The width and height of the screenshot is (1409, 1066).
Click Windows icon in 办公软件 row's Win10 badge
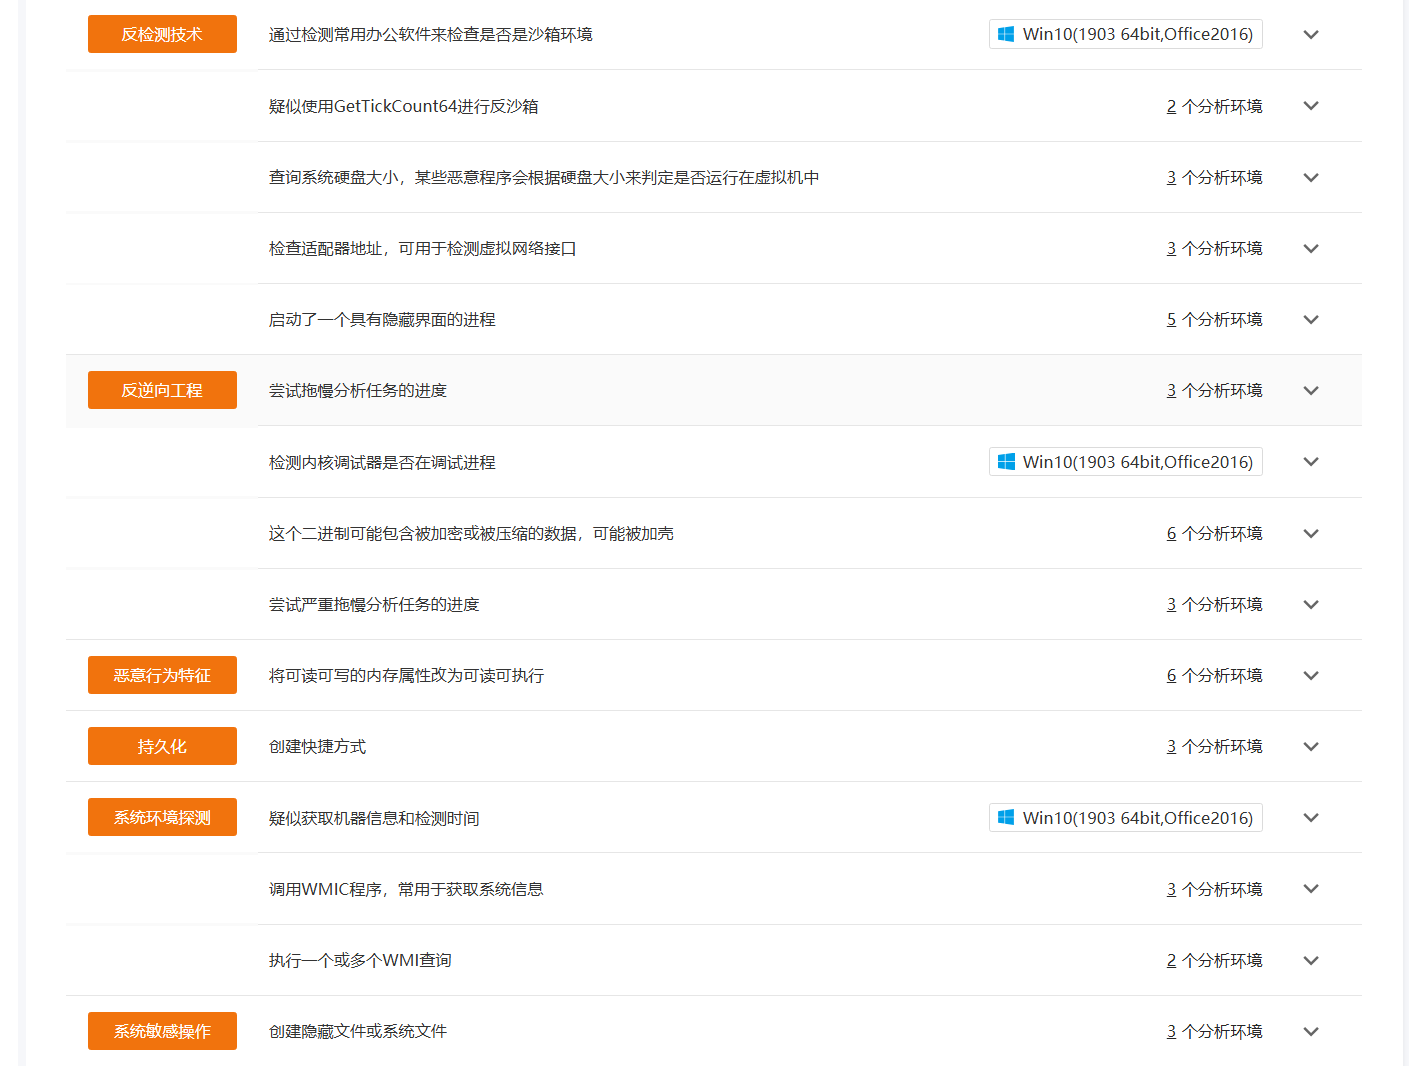[x=1006, y=34]
